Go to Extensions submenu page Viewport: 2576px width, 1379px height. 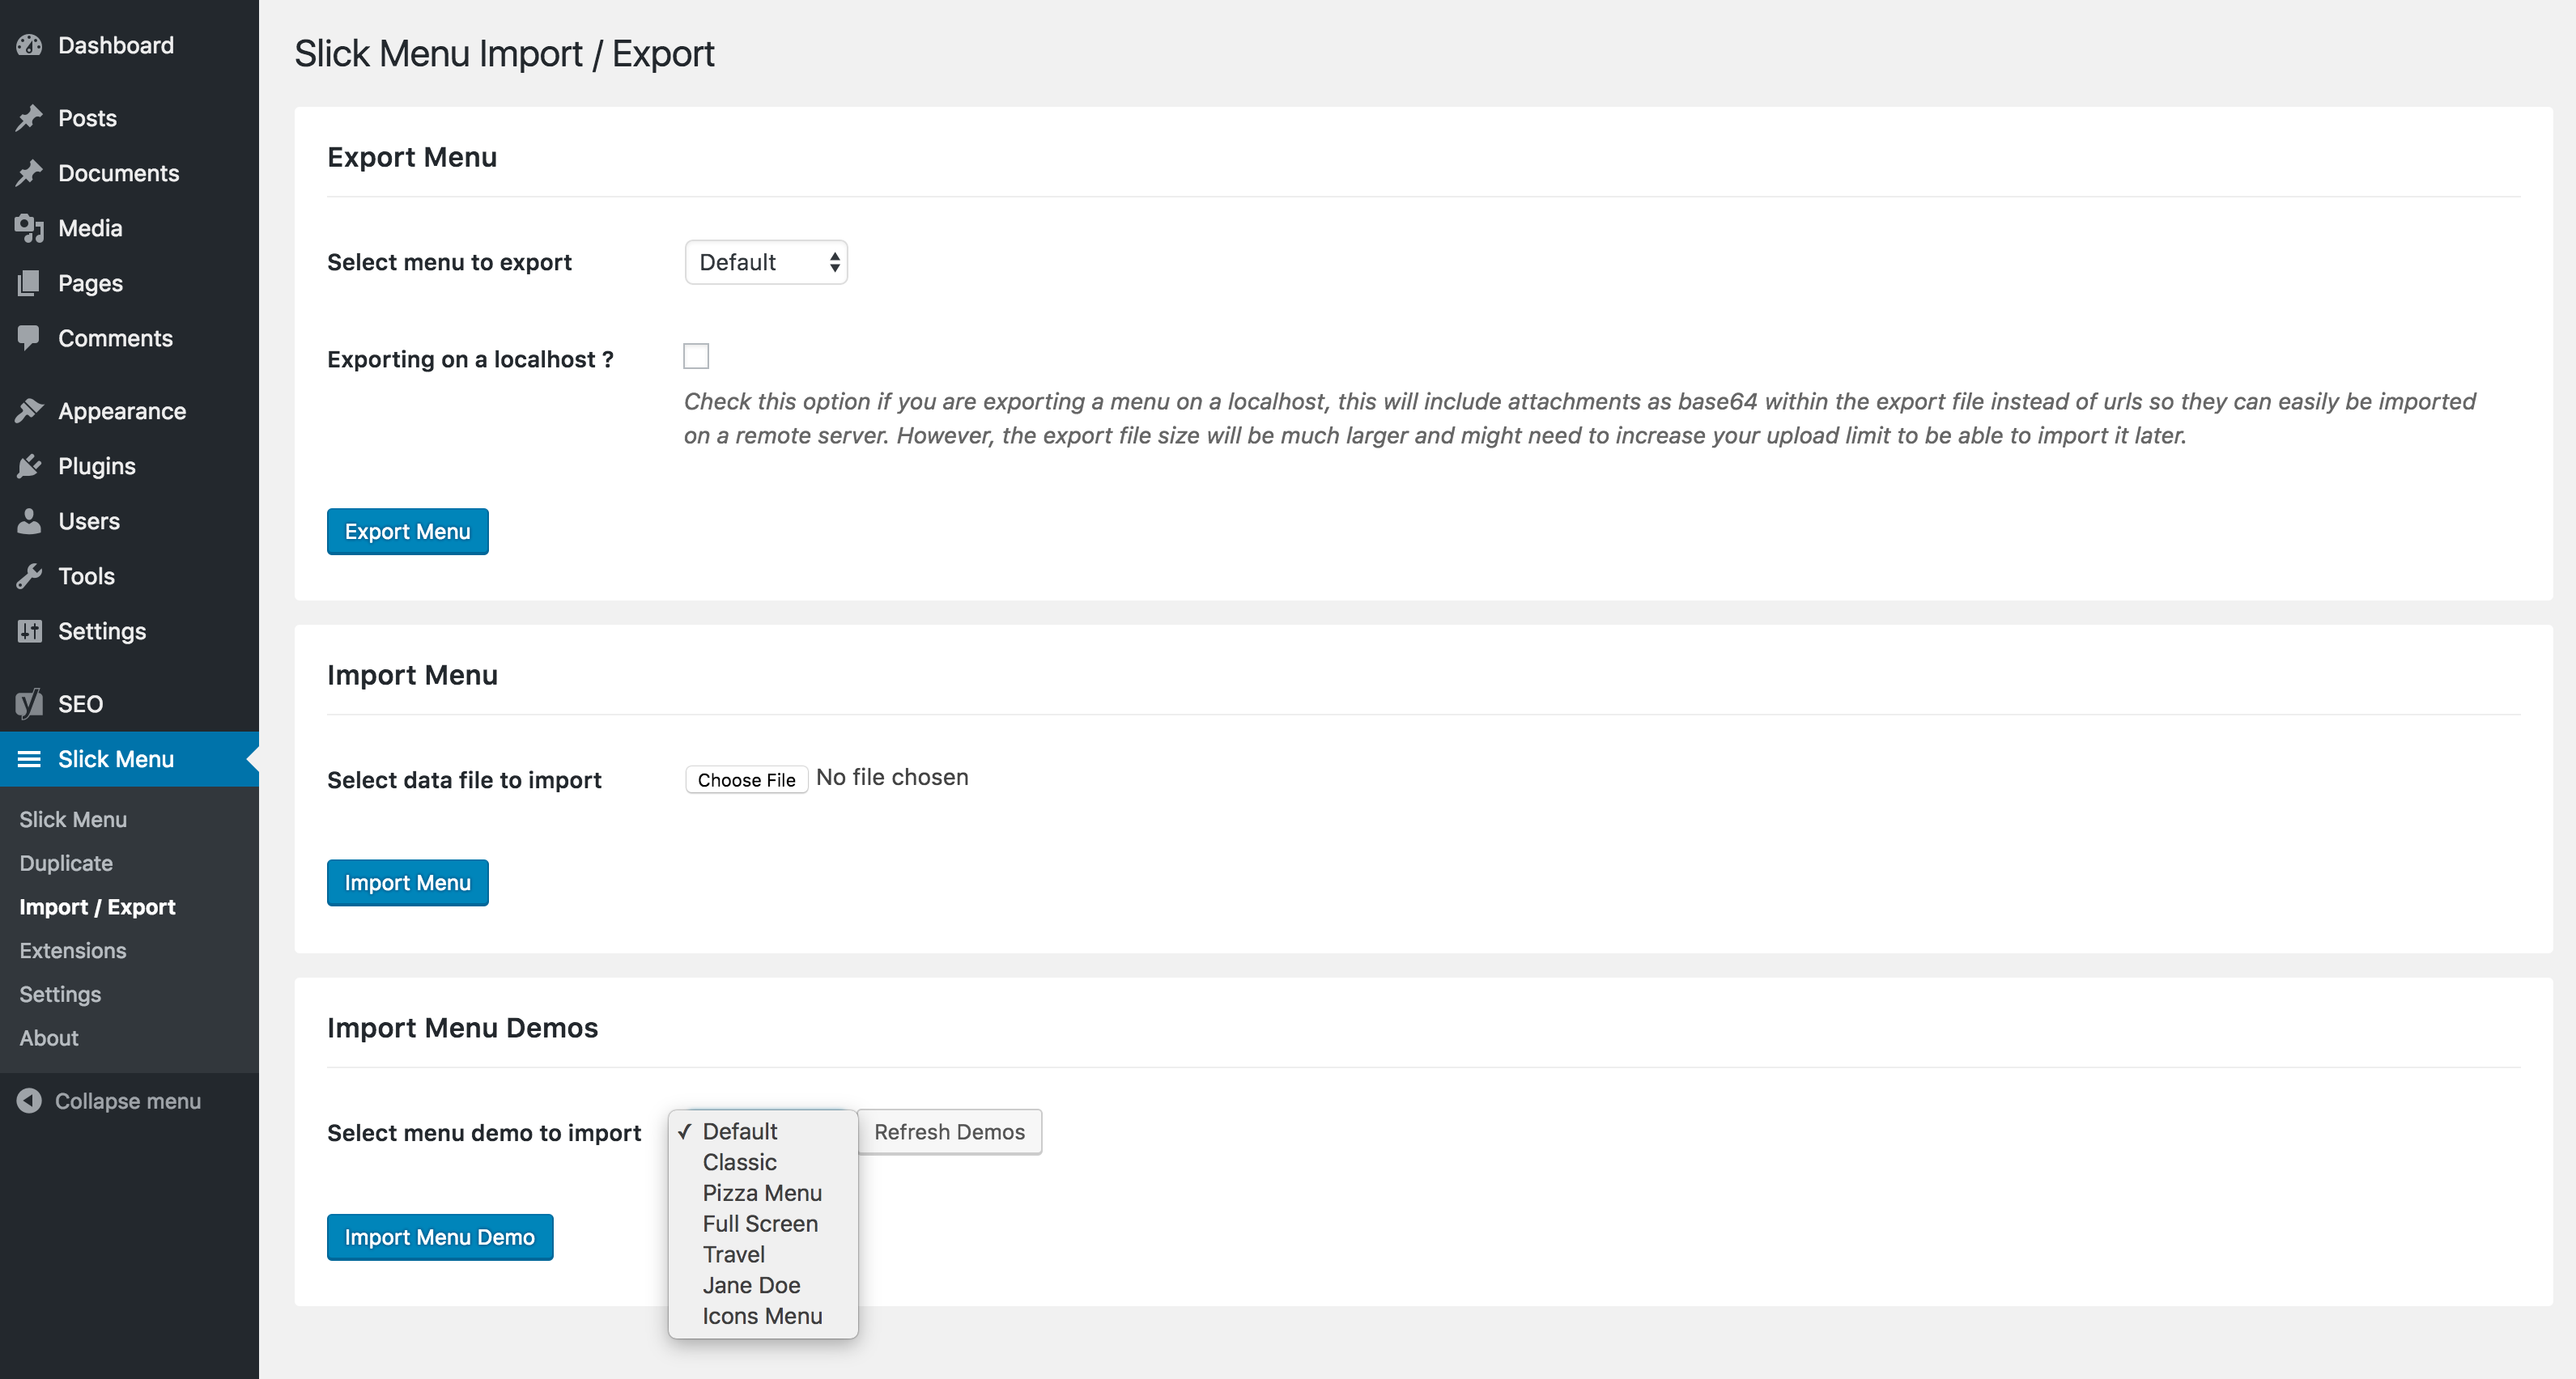click(73, 951)
